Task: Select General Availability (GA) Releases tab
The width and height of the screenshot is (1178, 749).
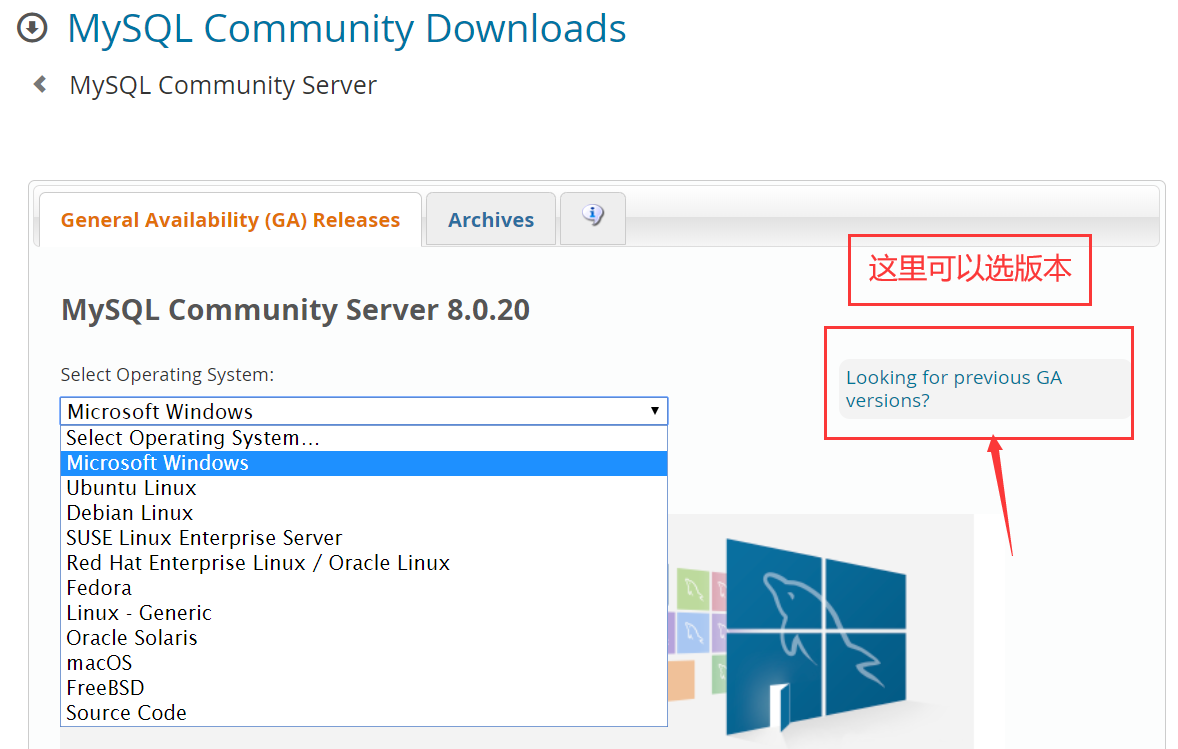Action: coord(230,219)
